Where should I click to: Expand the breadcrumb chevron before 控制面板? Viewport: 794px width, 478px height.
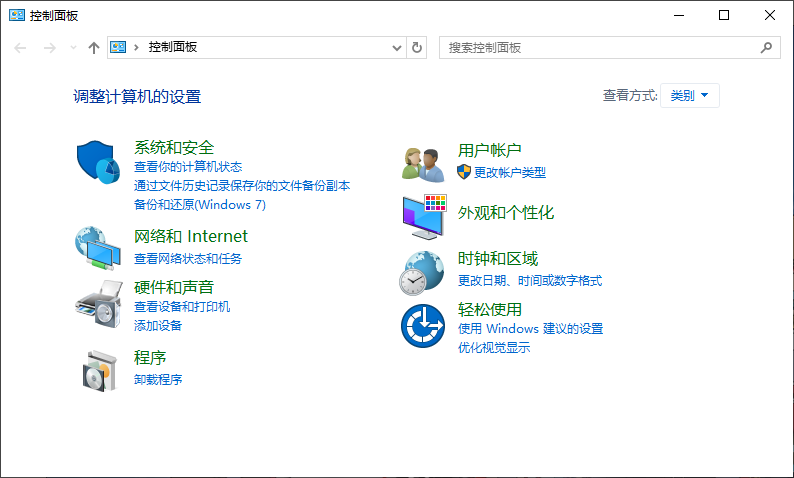coord(136,48)
